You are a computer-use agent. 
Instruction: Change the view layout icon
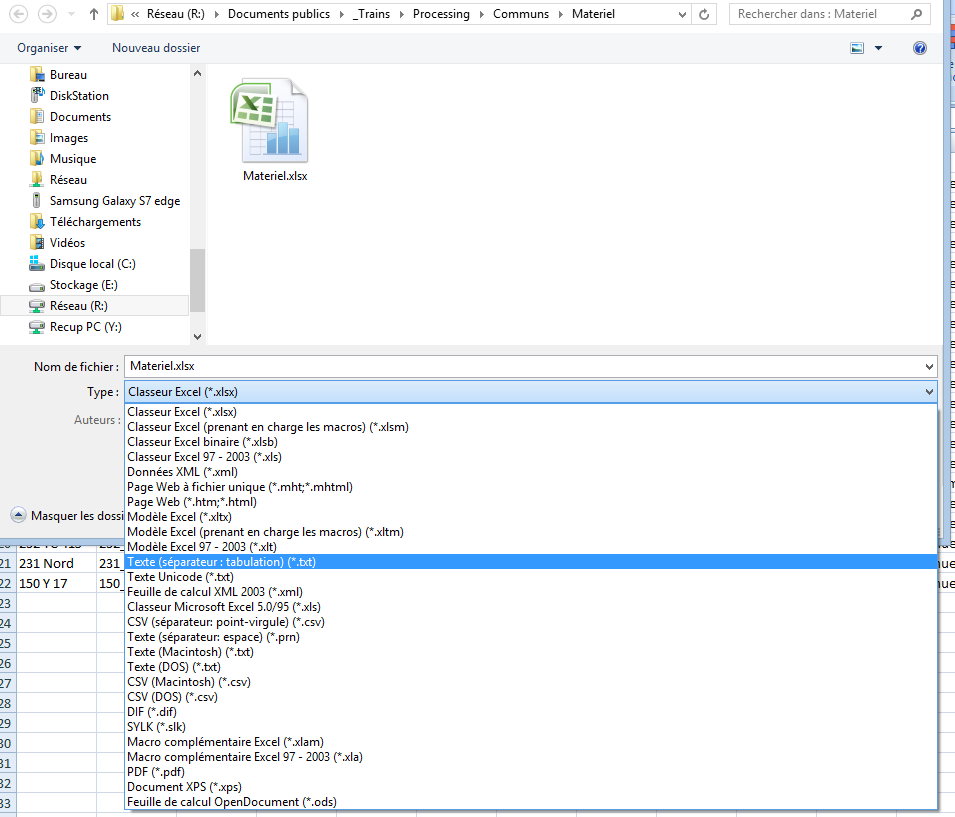pyautogui.click(x=857, y=48)
